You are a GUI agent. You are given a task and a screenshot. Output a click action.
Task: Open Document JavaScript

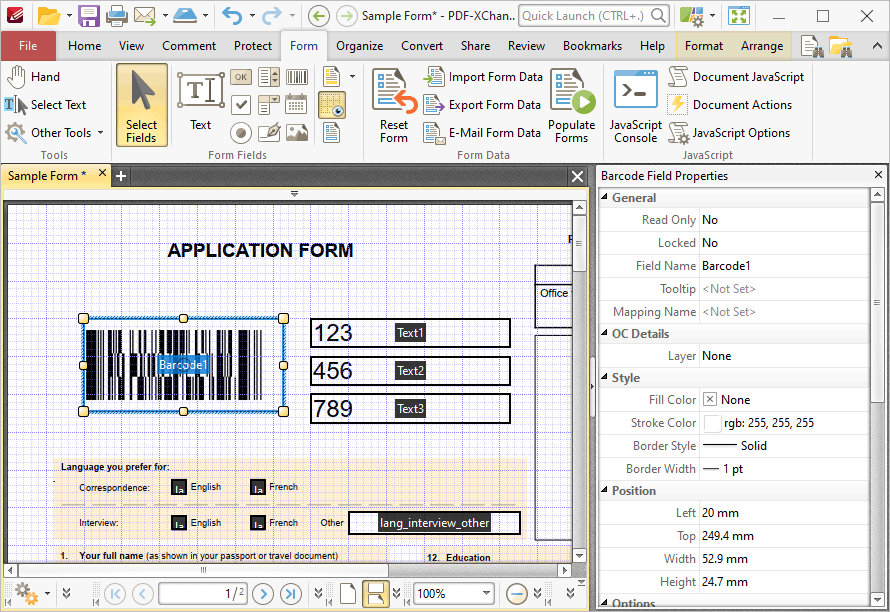[x=736, y=77]
